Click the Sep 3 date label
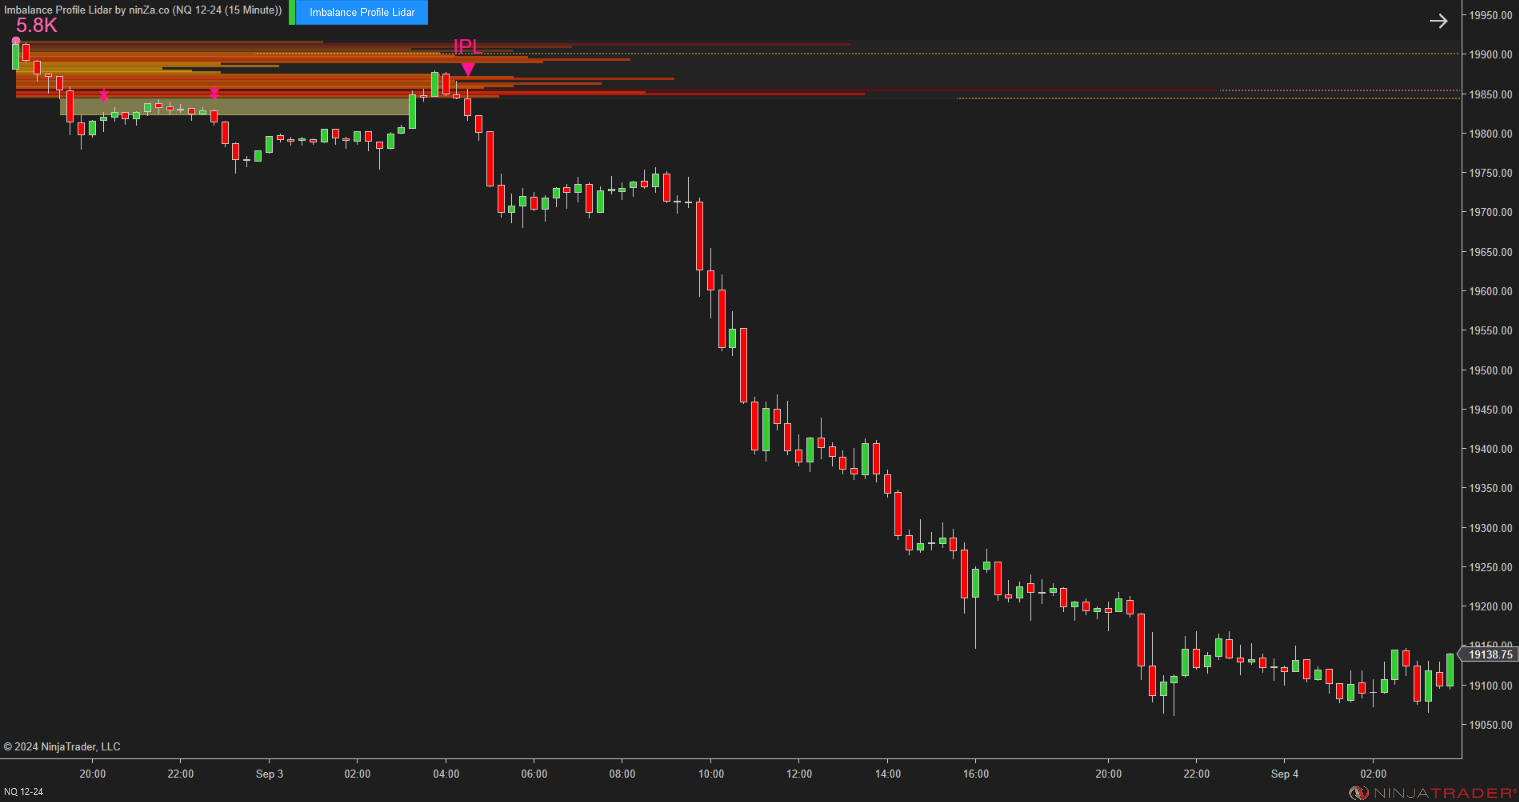Screen dimensions: 1519x802 269,774
